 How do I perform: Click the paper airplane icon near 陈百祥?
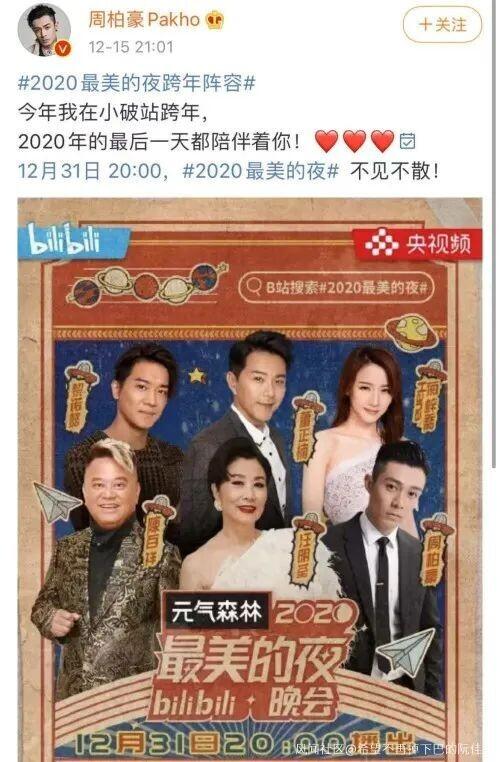(x=56, y=501)
